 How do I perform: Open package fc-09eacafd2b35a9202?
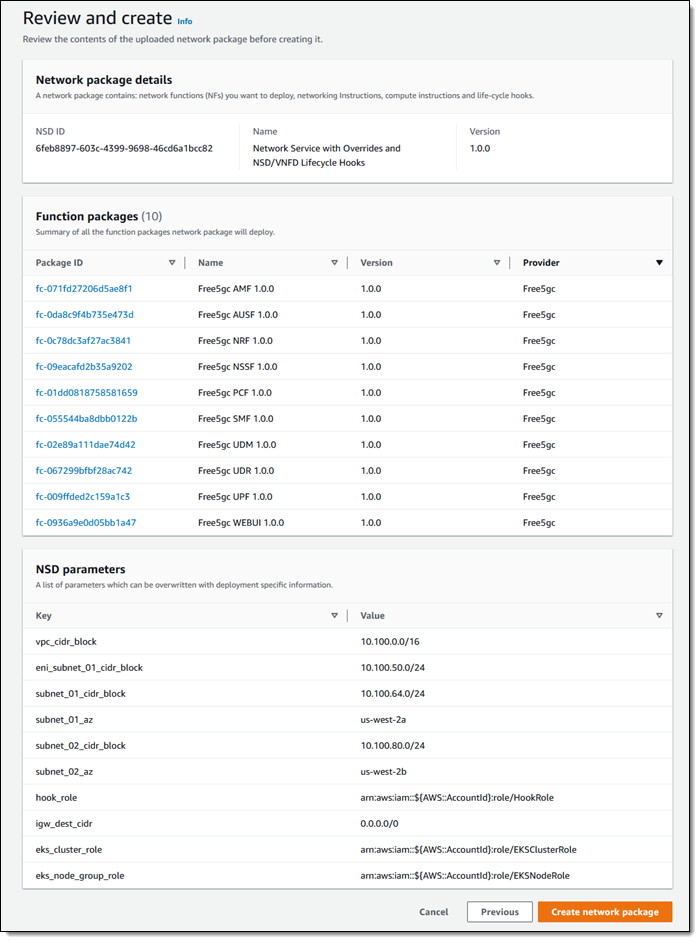click(84, 366)
